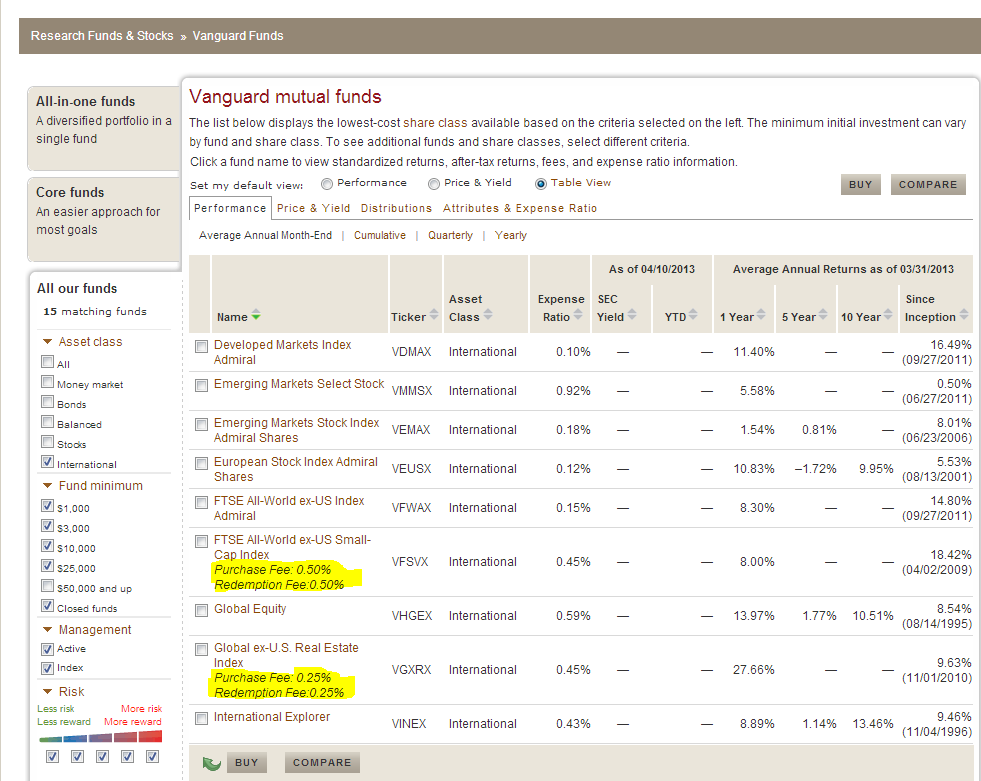This screenshot has width=981, height=781.
Task: Select the Performance default view radio
Action: (x=327, y=184)
